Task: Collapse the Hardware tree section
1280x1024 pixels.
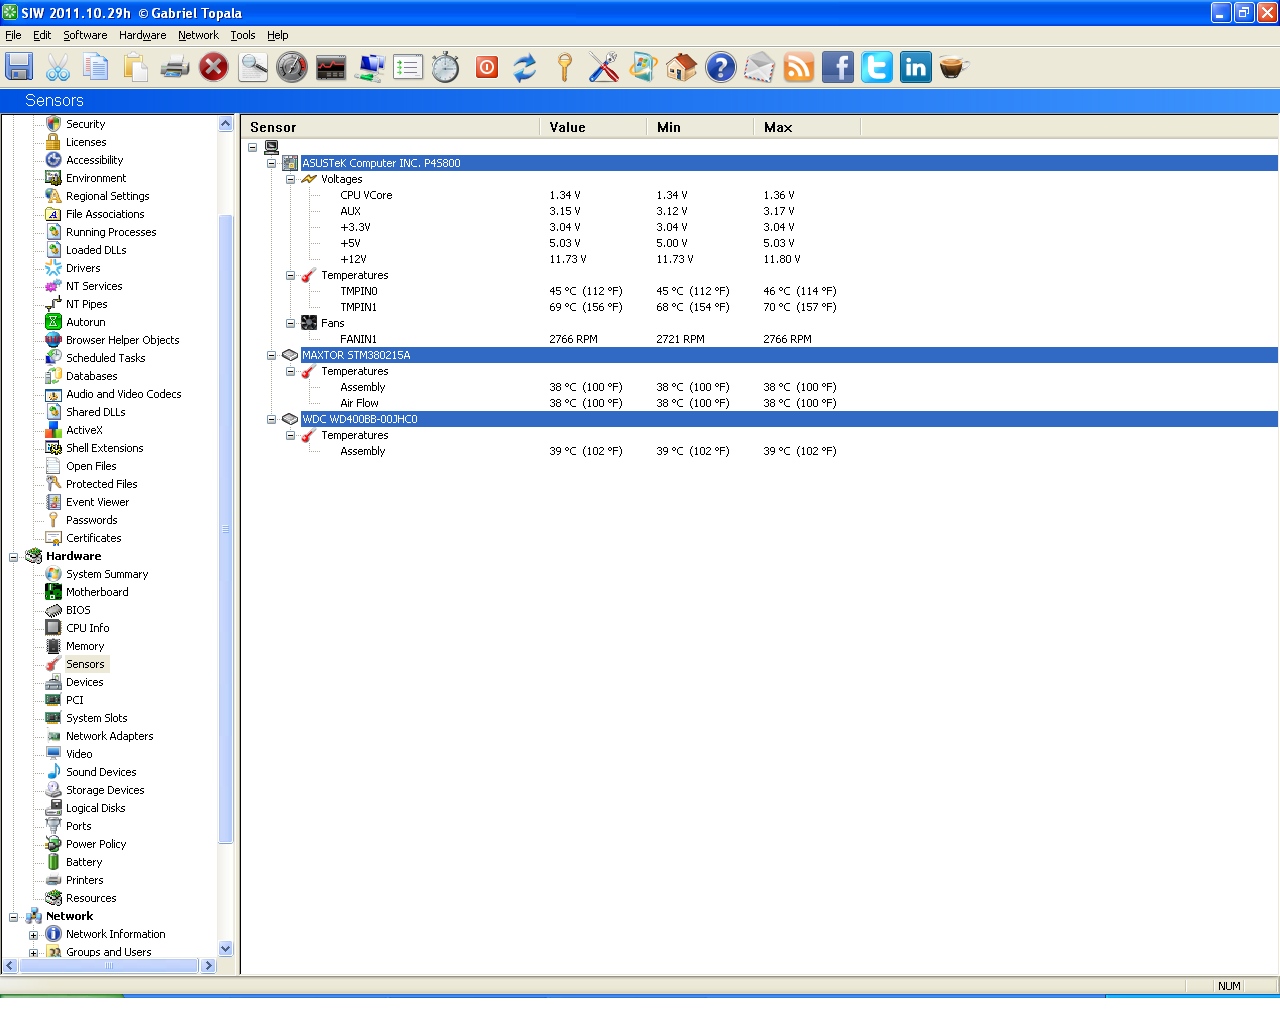Action: pos(13,557)
